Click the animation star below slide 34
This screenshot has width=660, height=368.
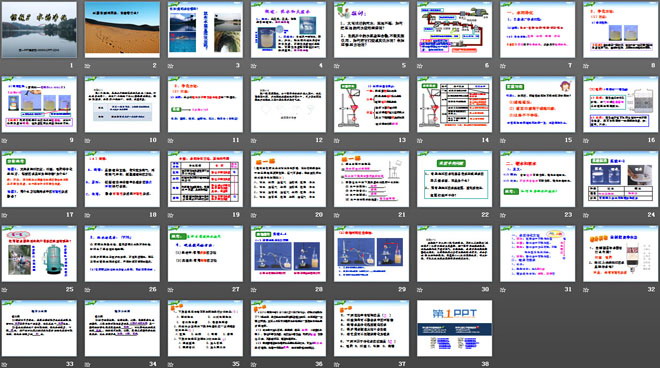point(88,364)
